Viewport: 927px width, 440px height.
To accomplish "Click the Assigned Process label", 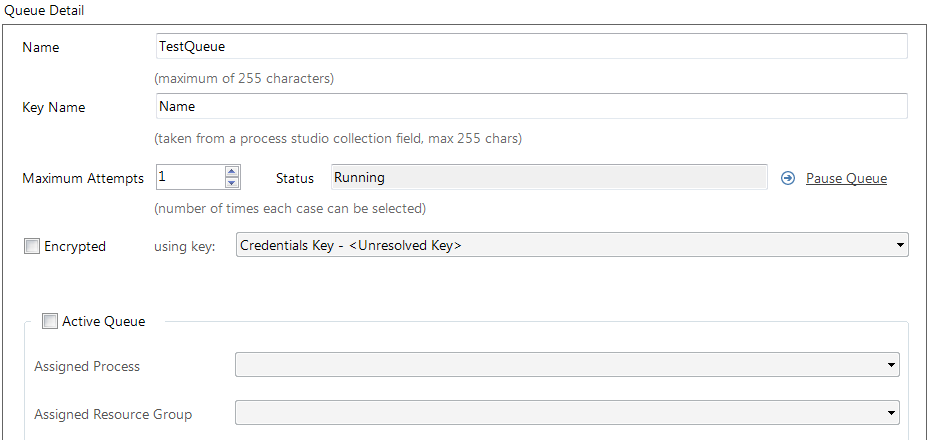I will (87, 367).
